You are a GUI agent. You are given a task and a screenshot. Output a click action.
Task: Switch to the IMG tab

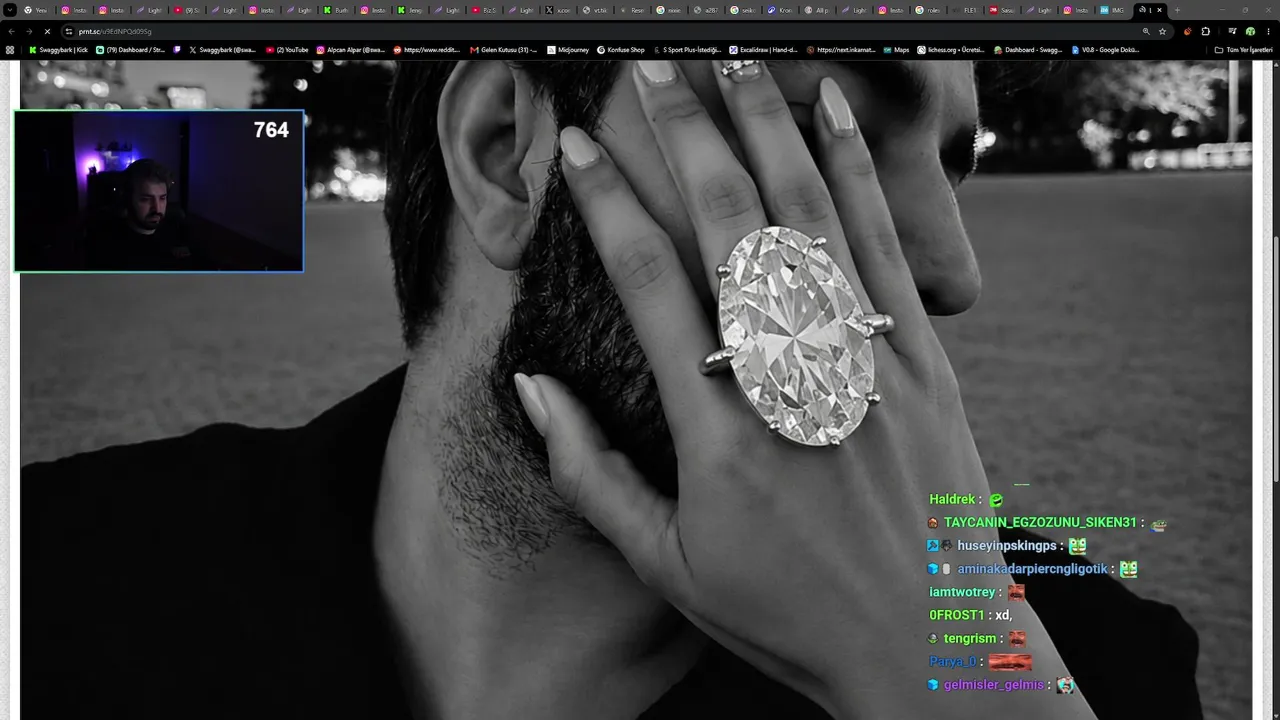tap(1113, 10)
